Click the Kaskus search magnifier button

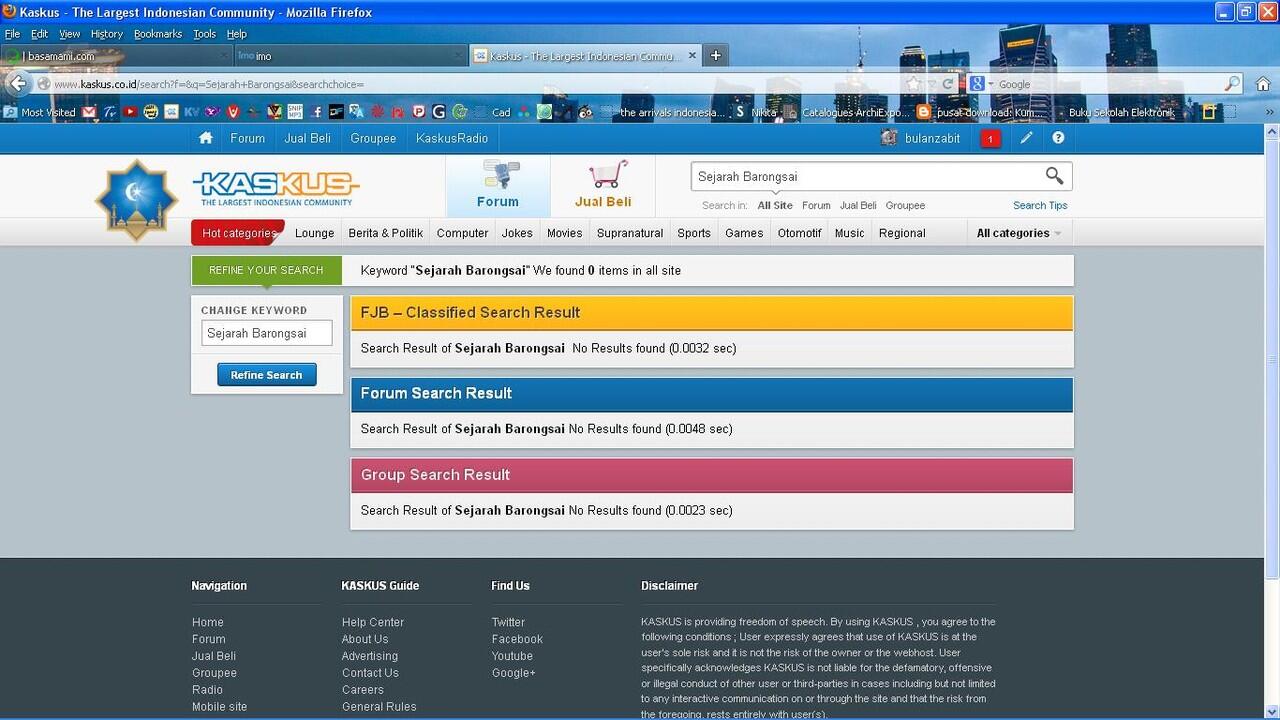coord(1054,176)
